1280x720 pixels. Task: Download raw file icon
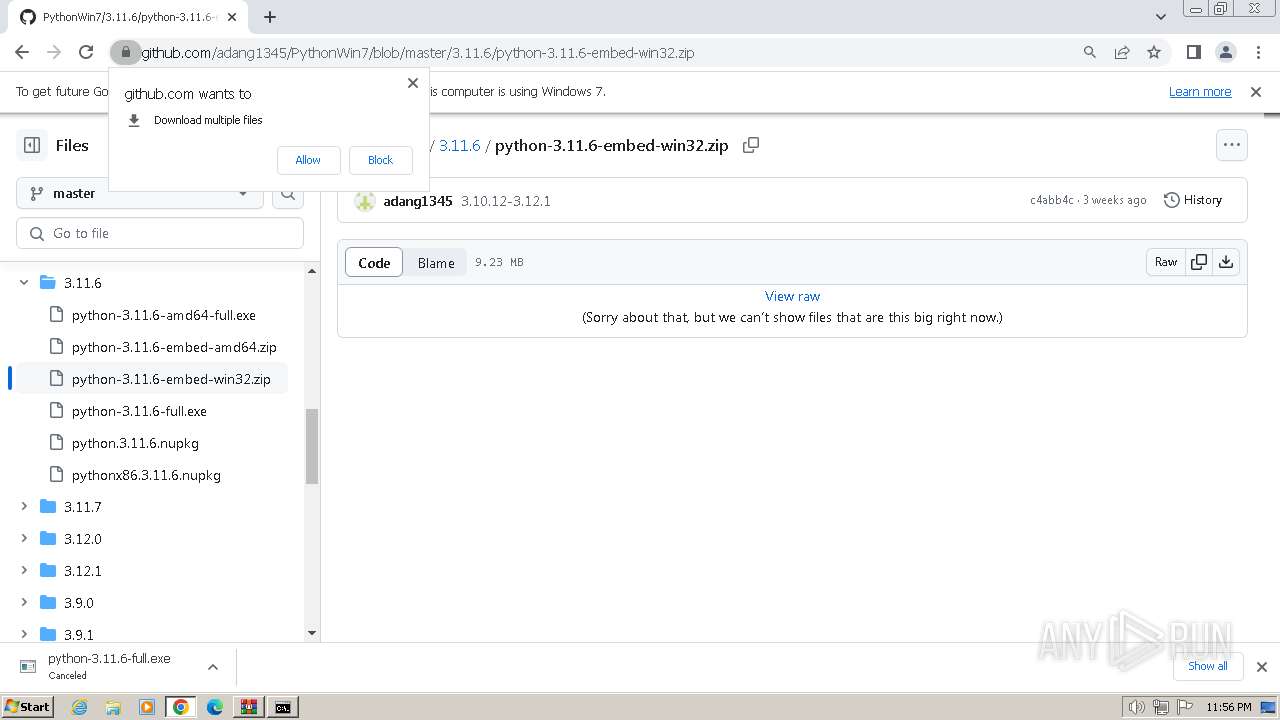(x=1226, y=262)
